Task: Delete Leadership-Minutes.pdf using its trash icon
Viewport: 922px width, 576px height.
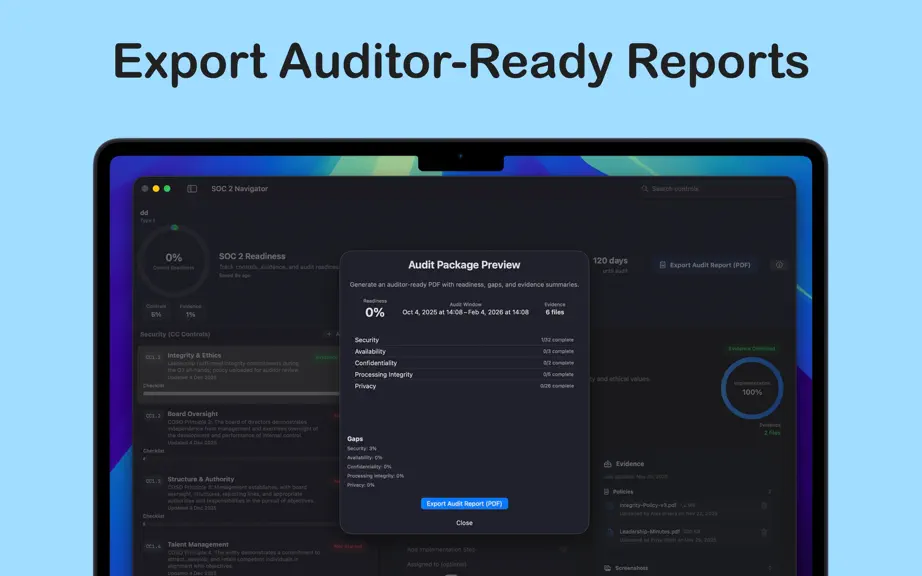Action: click(x=764, y=533)
